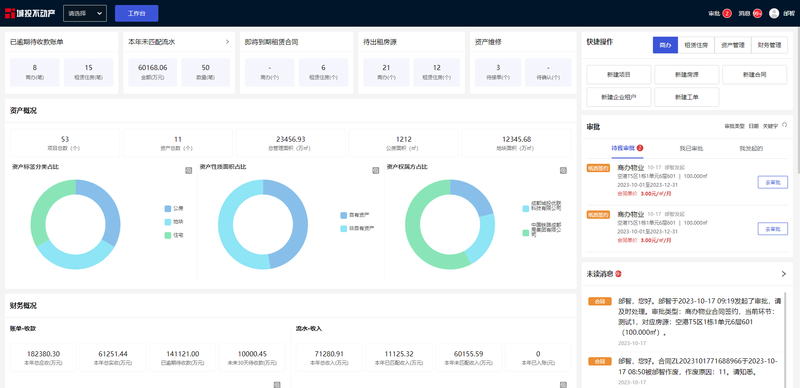Click the 53 项目总数 stat
The height and width of the screenshot is (388, 800).
pyautogui.click(x=65, y=143)
